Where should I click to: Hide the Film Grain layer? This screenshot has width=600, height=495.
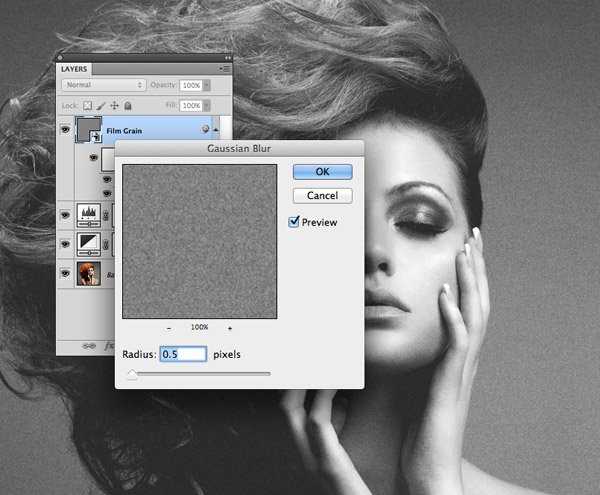click(66, 130)
